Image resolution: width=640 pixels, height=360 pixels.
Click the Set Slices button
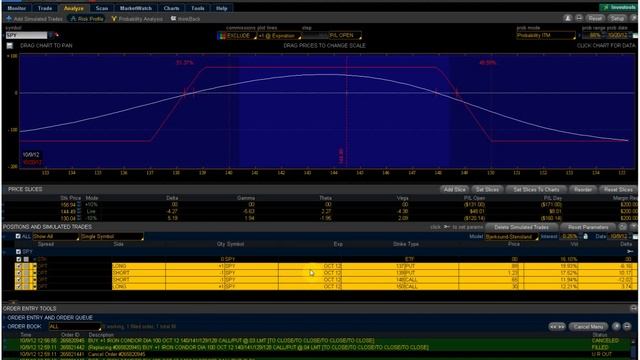[487, 189]
